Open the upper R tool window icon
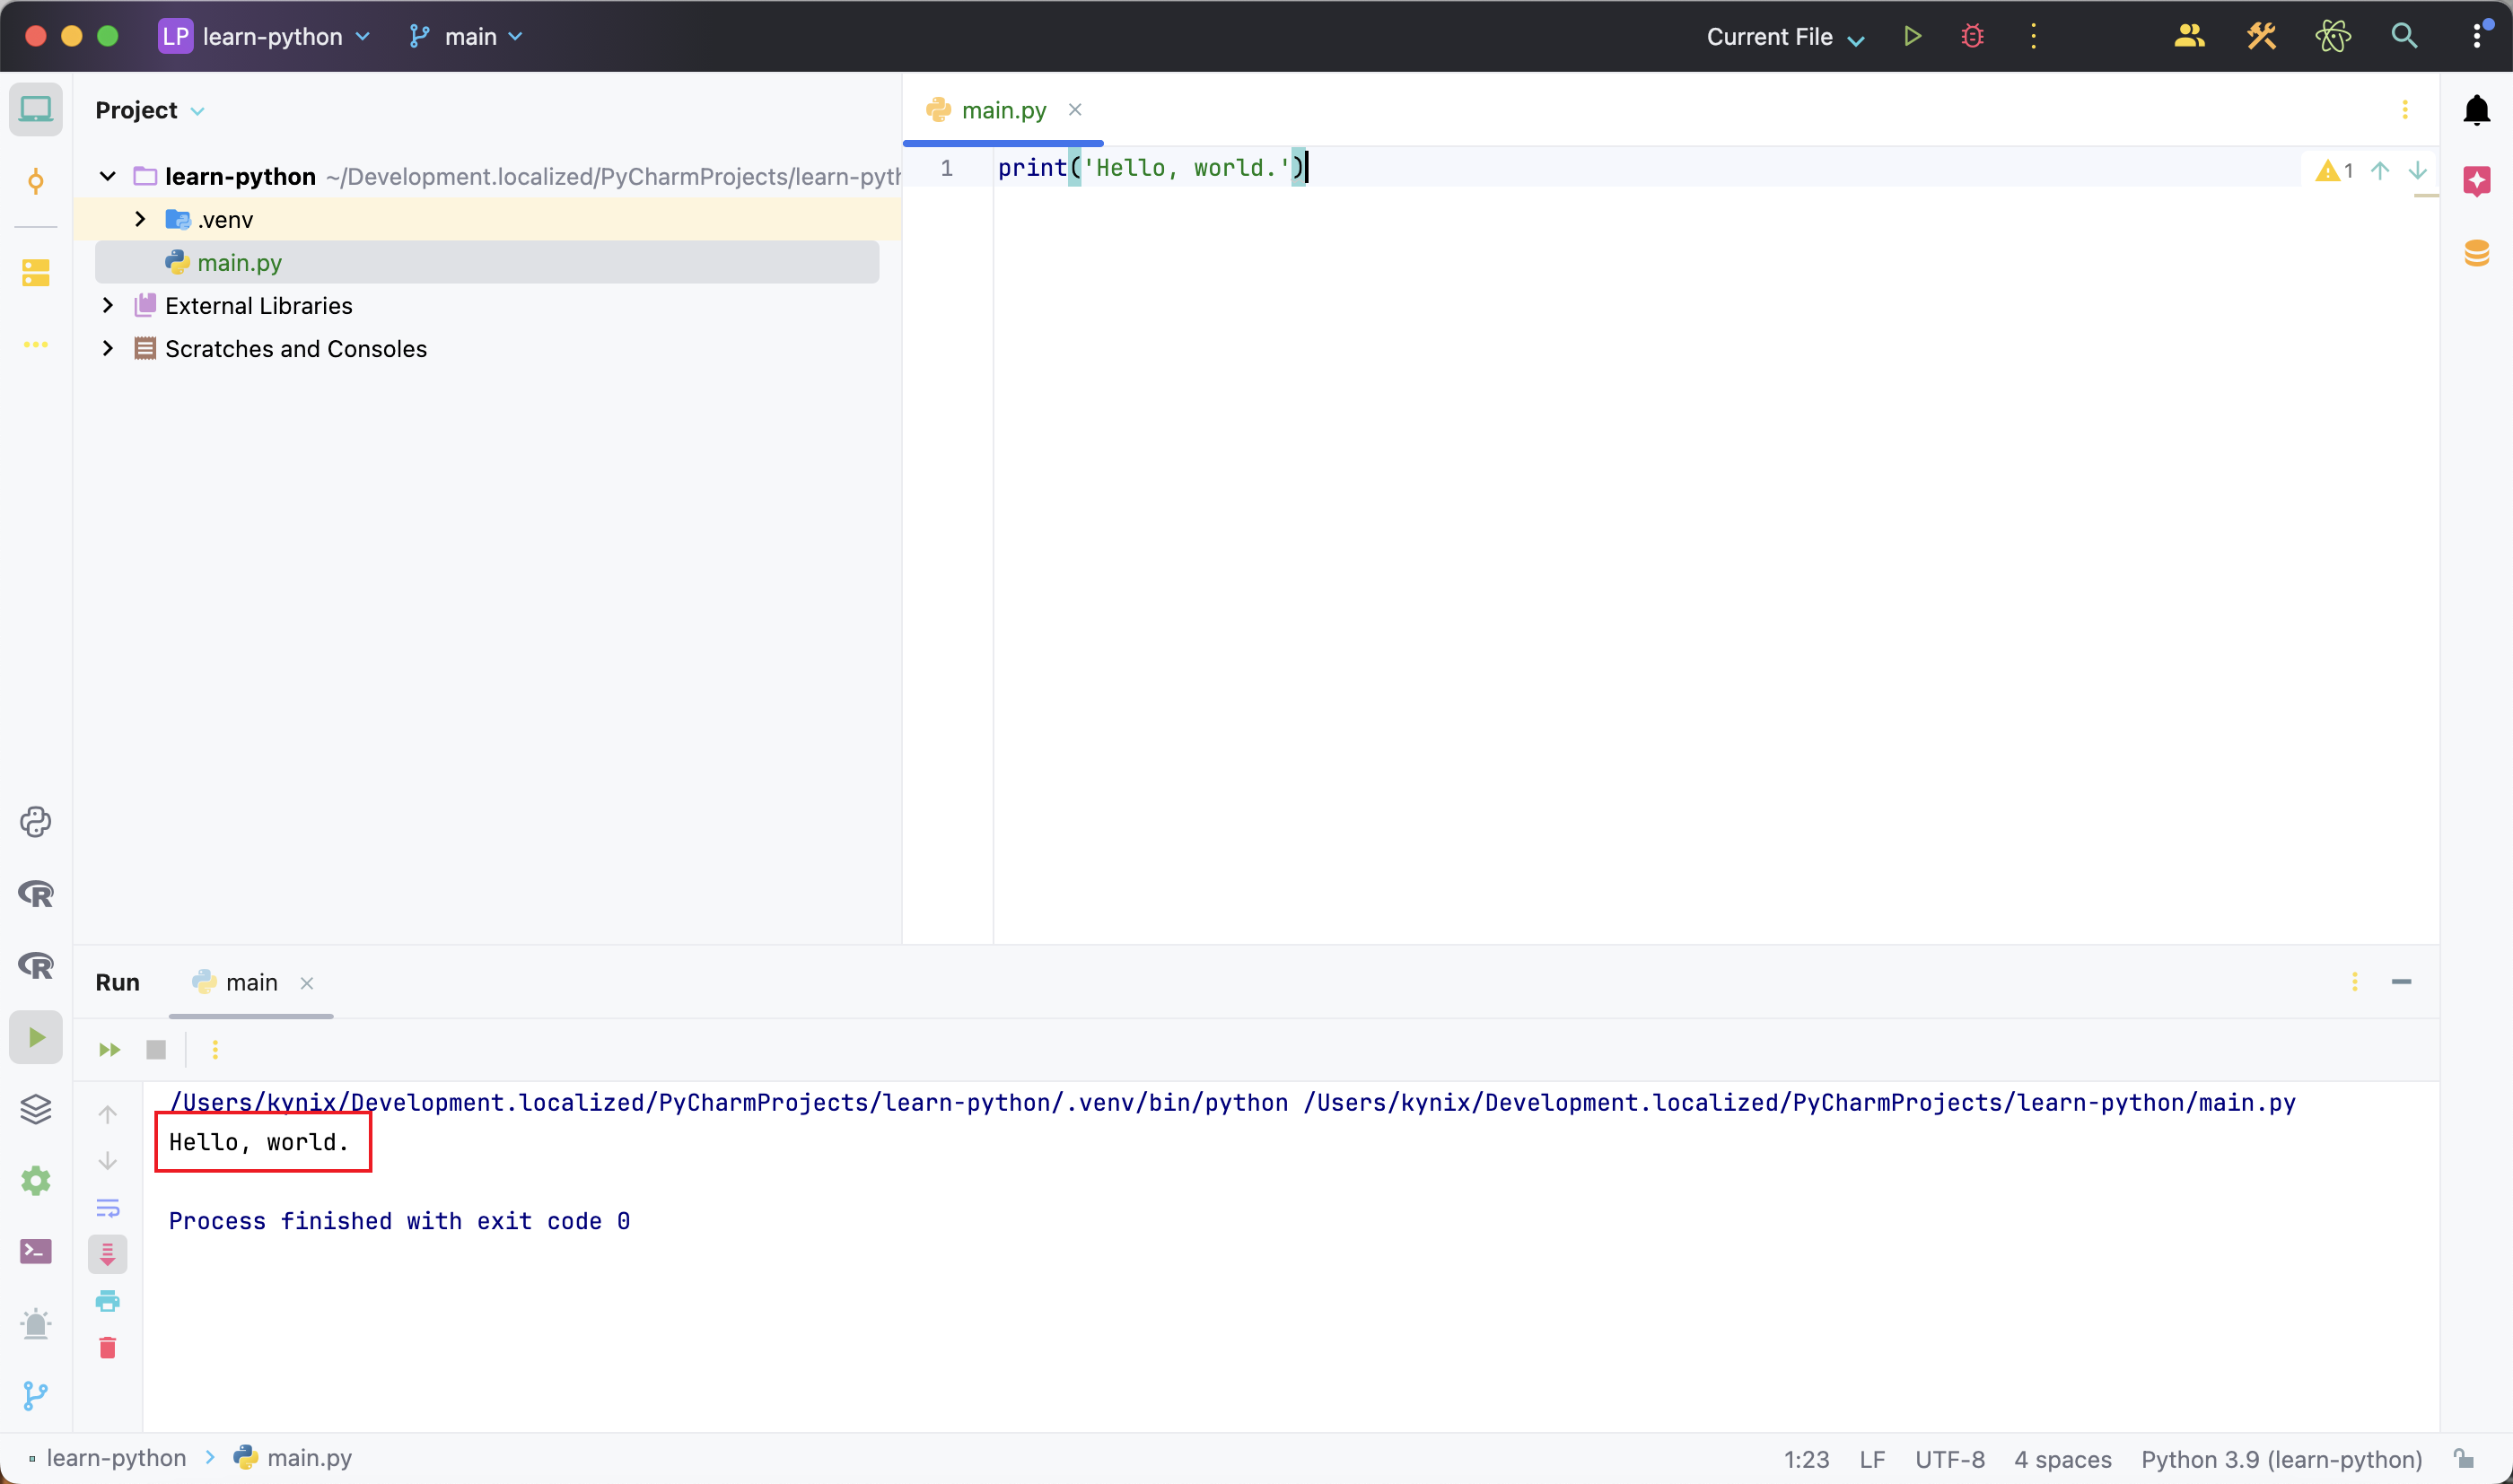The height and width of the screenshot is (1484, 2513). point(36,894)
